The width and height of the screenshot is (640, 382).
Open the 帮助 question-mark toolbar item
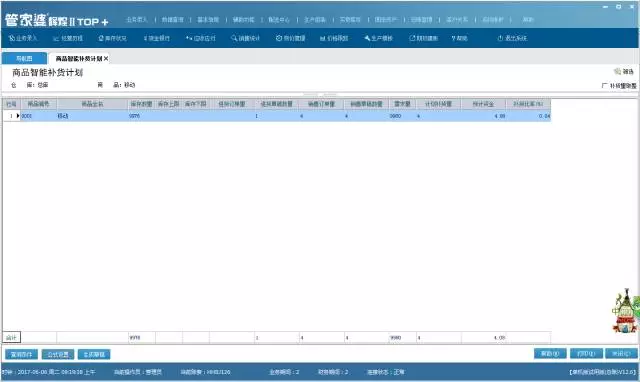coord(459,38)
